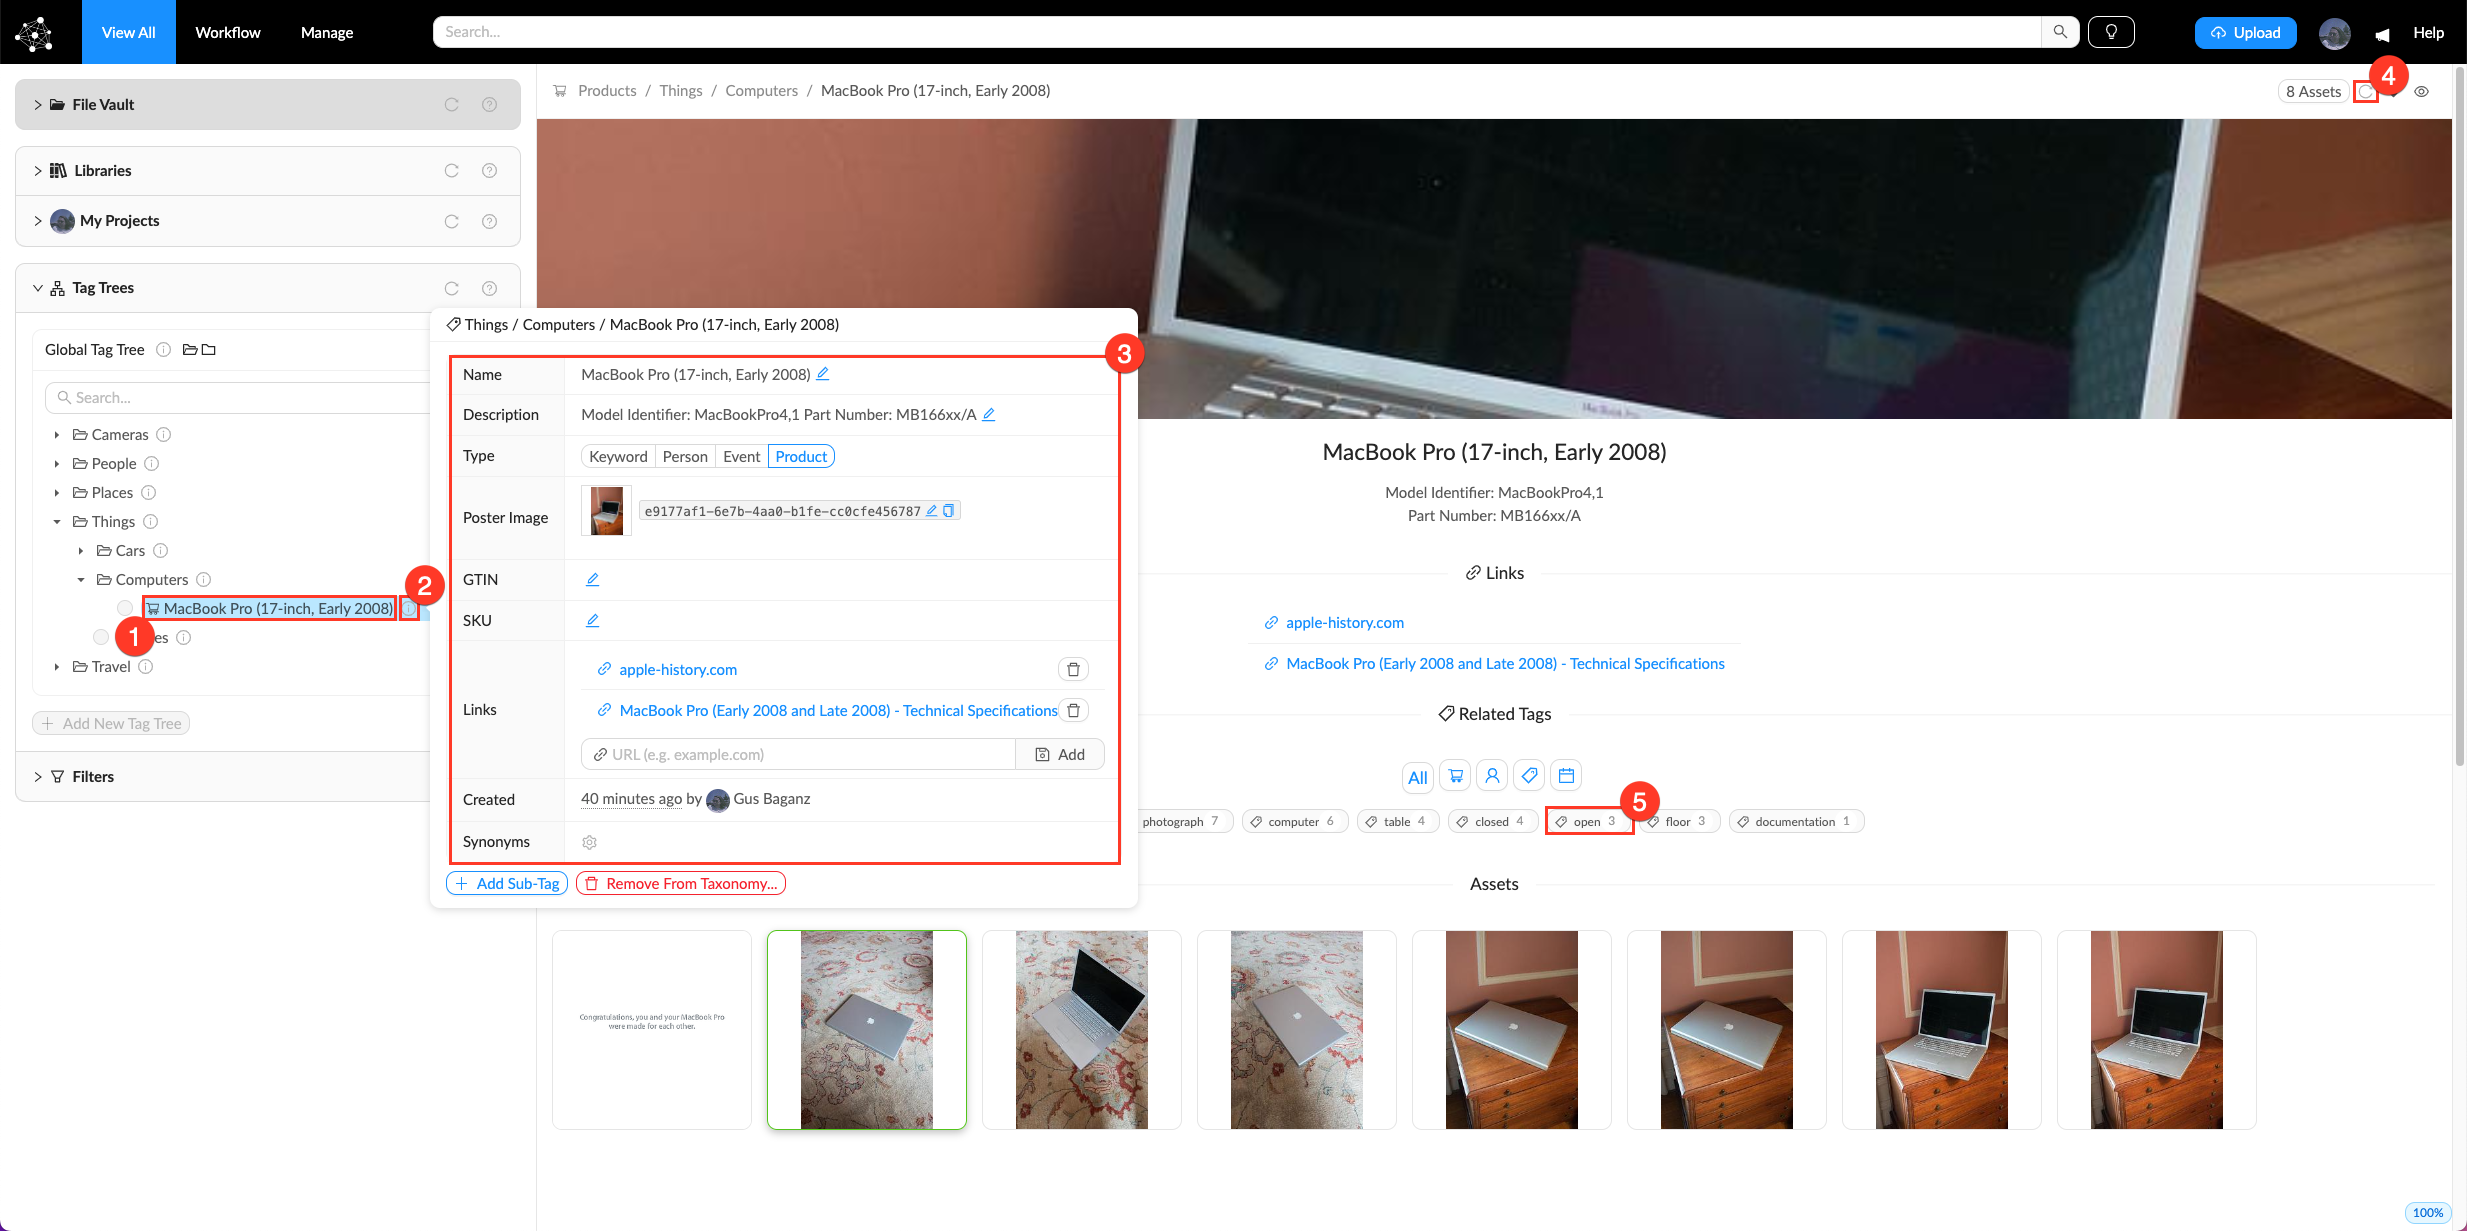Open synonyms settings gear icon
The image size is (2467, 1231).
pyautogui.click(x=590, y=842)
